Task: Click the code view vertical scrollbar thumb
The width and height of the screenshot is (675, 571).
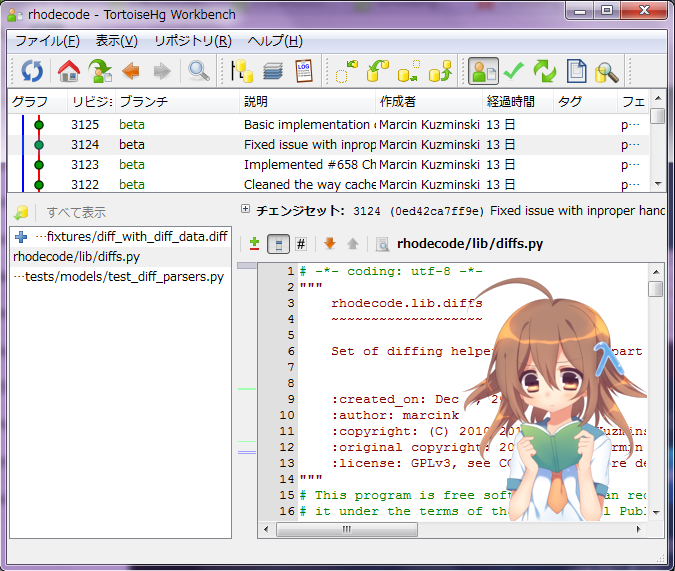Action: (x=655, y=289)
